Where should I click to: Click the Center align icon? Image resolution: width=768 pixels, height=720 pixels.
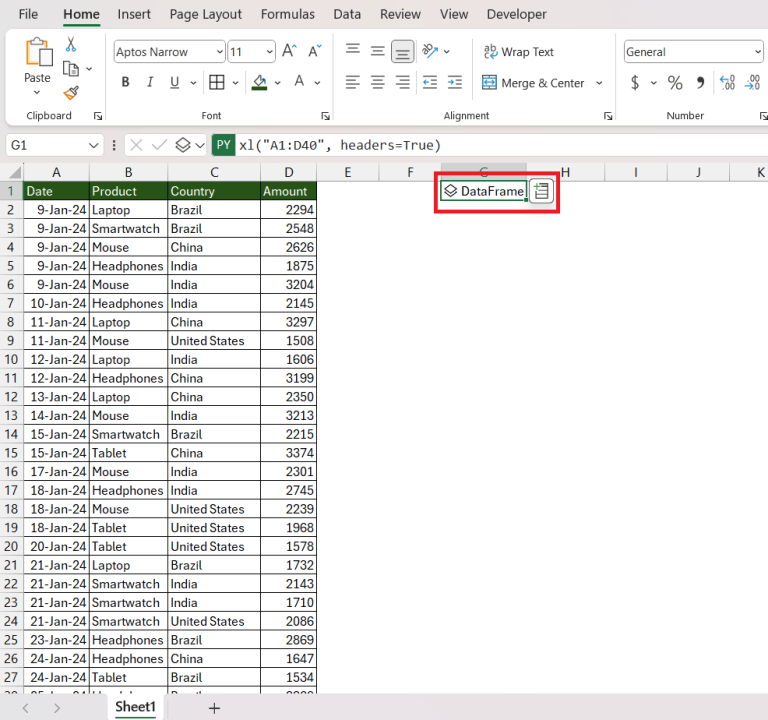pyautogui.click(x=378, y=83)
